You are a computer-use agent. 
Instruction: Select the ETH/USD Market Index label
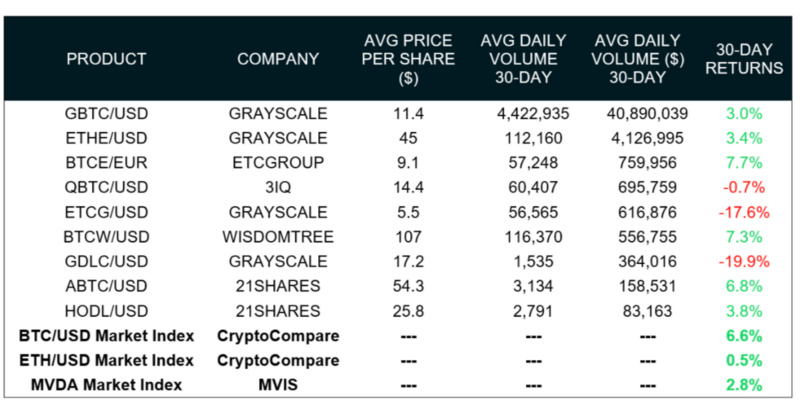point(107,360)
